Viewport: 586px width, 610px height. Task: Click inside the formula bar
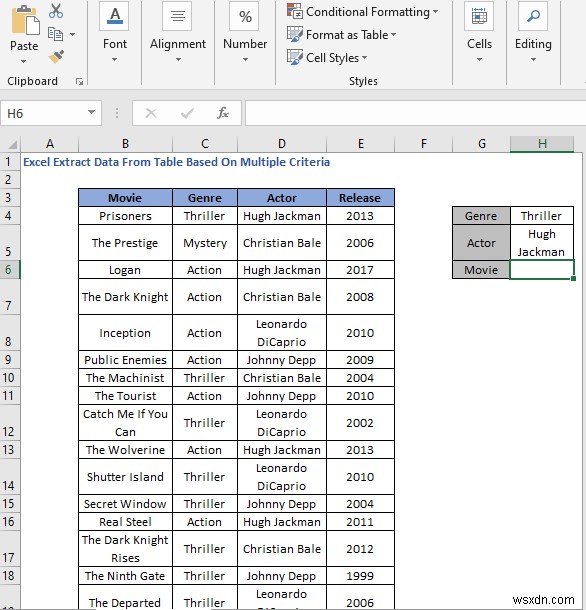pyautogui.click(x=415, y=113)
